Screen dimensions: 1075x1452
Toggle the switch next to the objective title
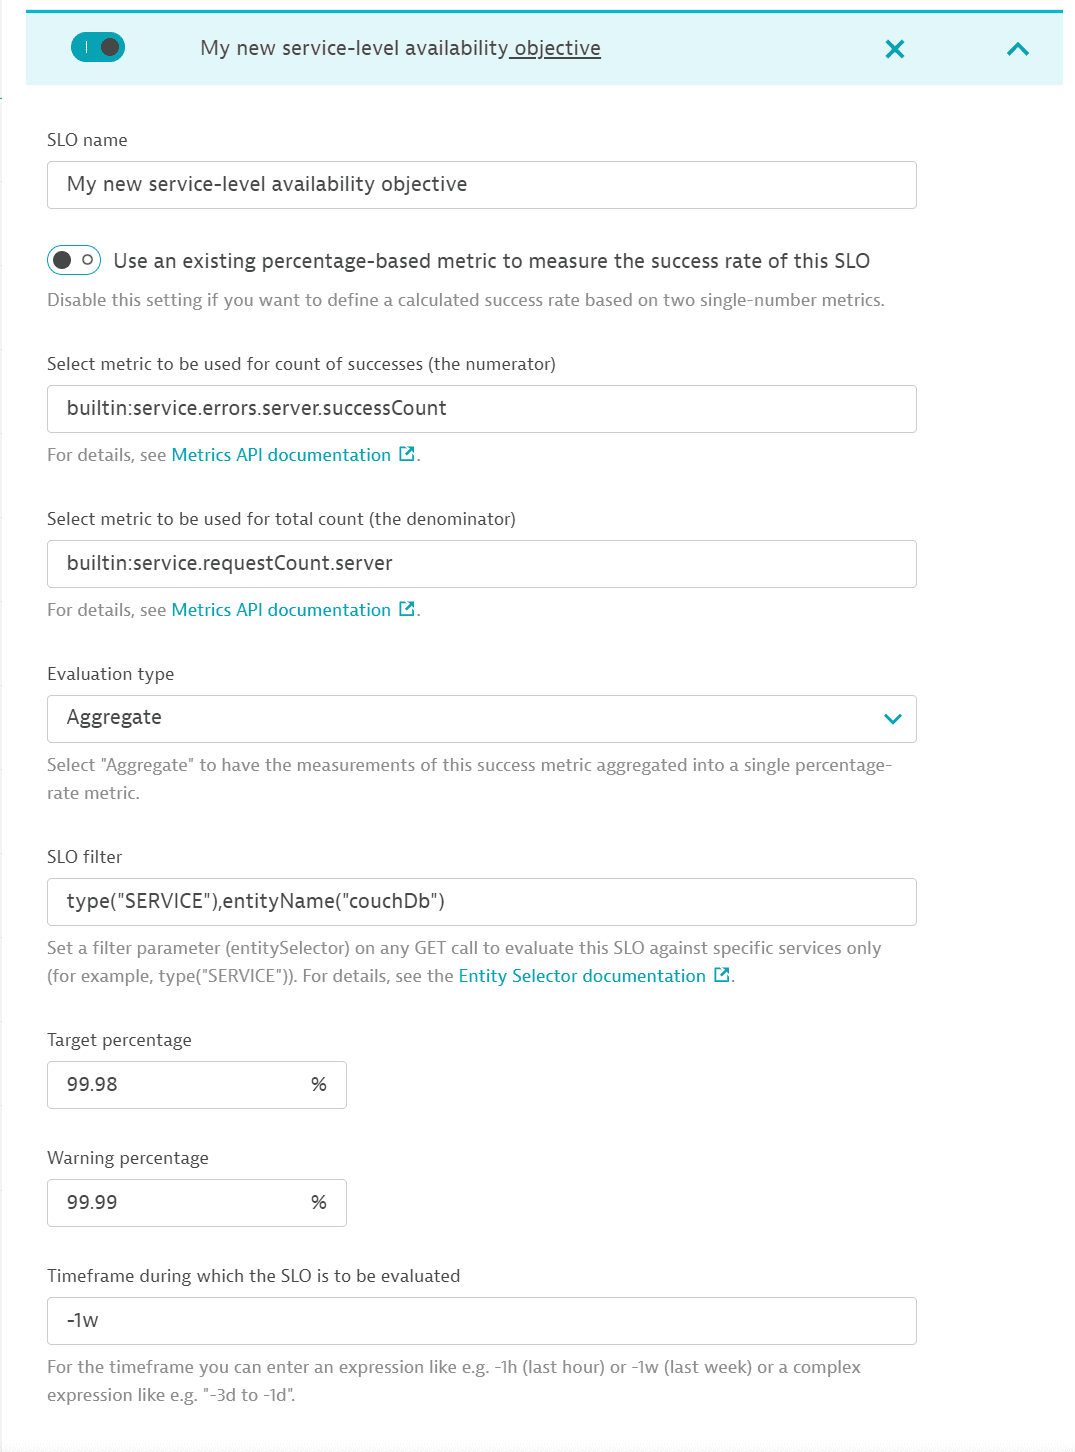pos(97,47)
